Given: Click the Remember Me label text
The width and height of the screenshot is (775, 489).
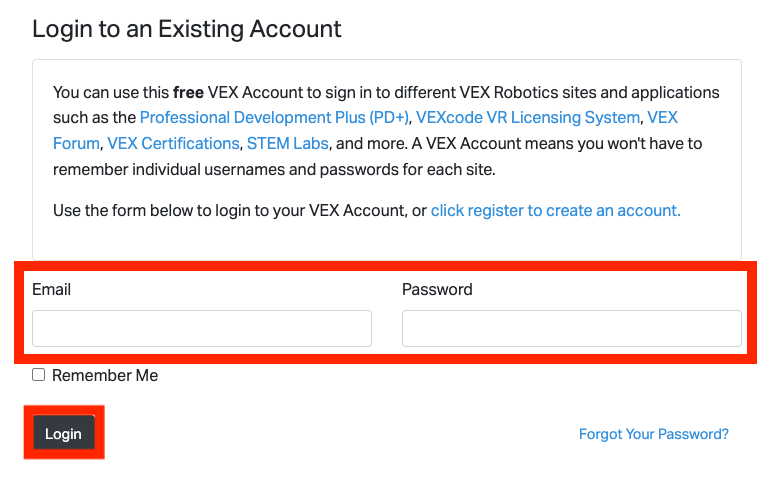Looking at the screenshot, I should tap(105, 376).
